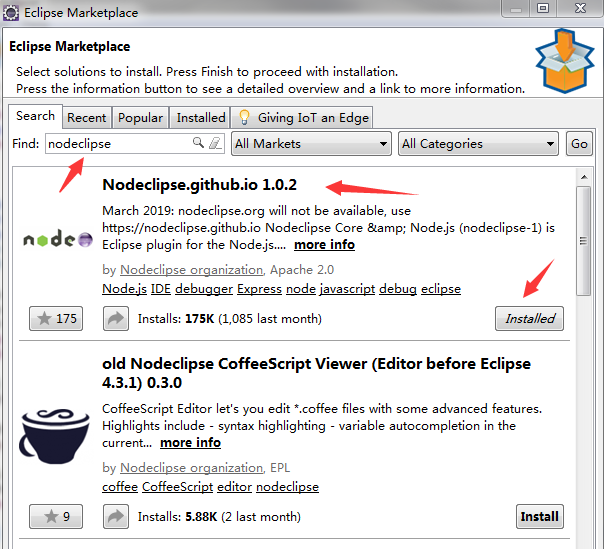604x549 pixels.
Task: Clear the search text with eraser icon
Action: pos(215,143)
